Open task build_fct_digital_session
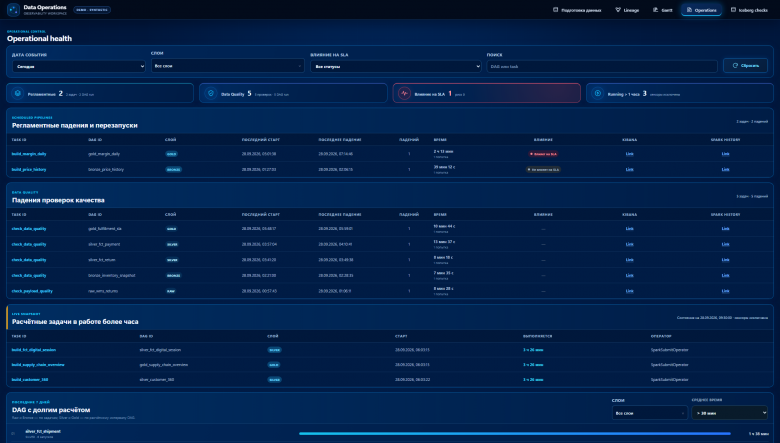780x443 pixels. 34,350
